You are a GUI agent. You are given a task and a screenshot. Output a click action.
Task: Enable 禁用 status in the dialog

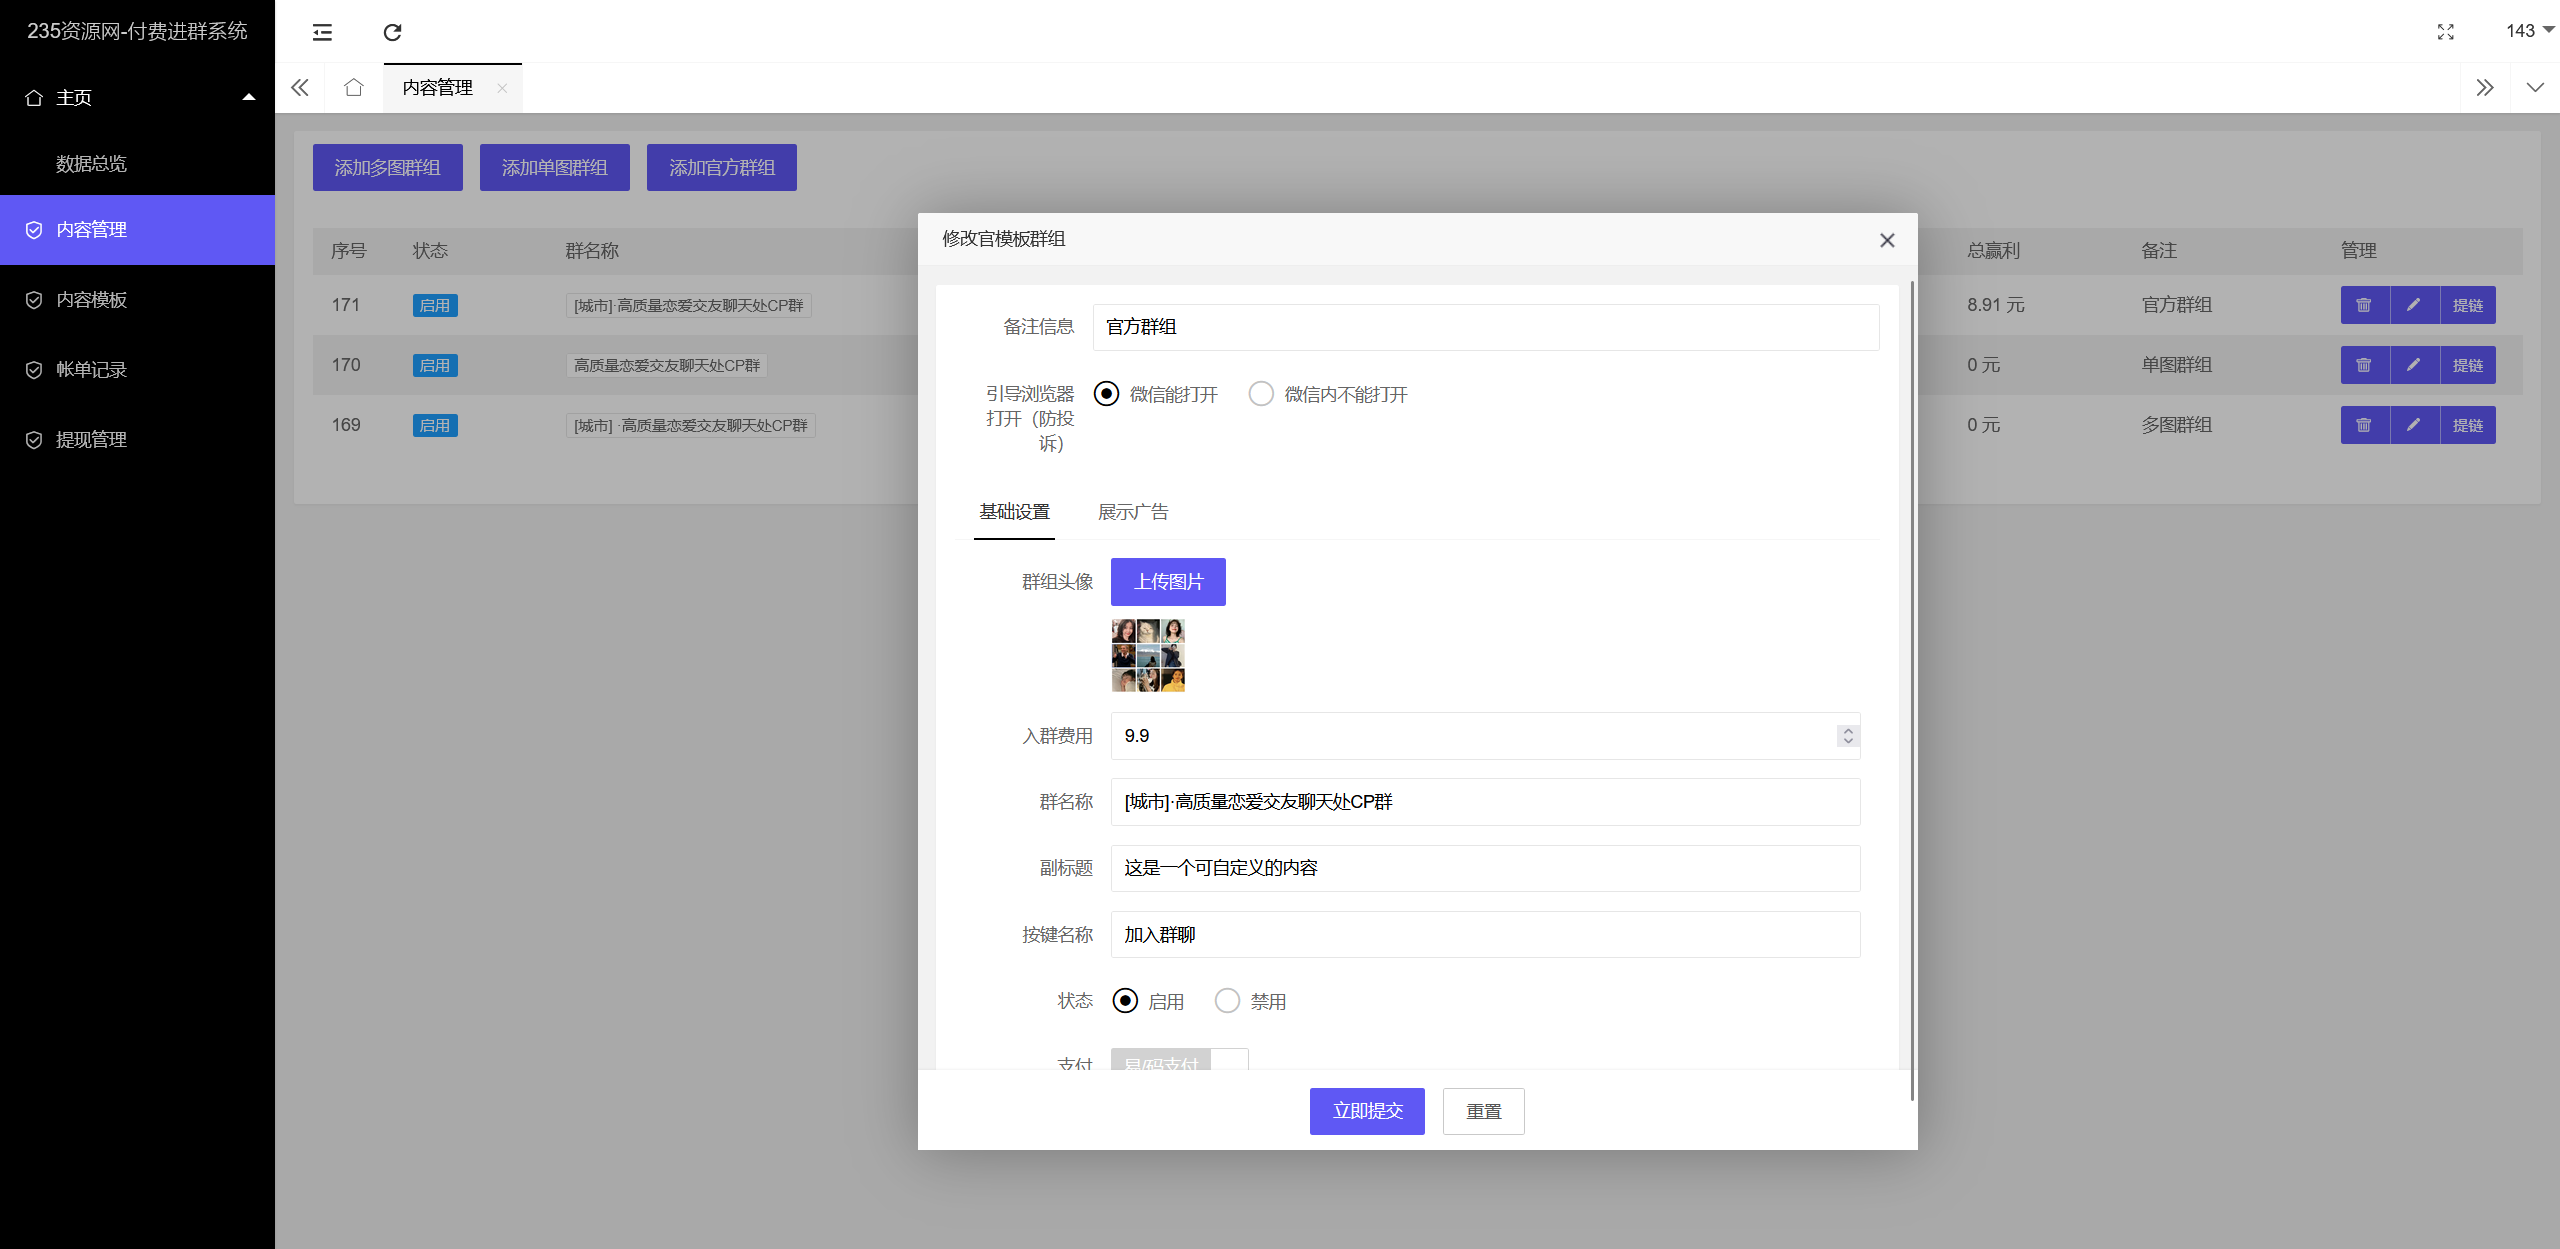pyautogui.click(x=1227, y=1000)
